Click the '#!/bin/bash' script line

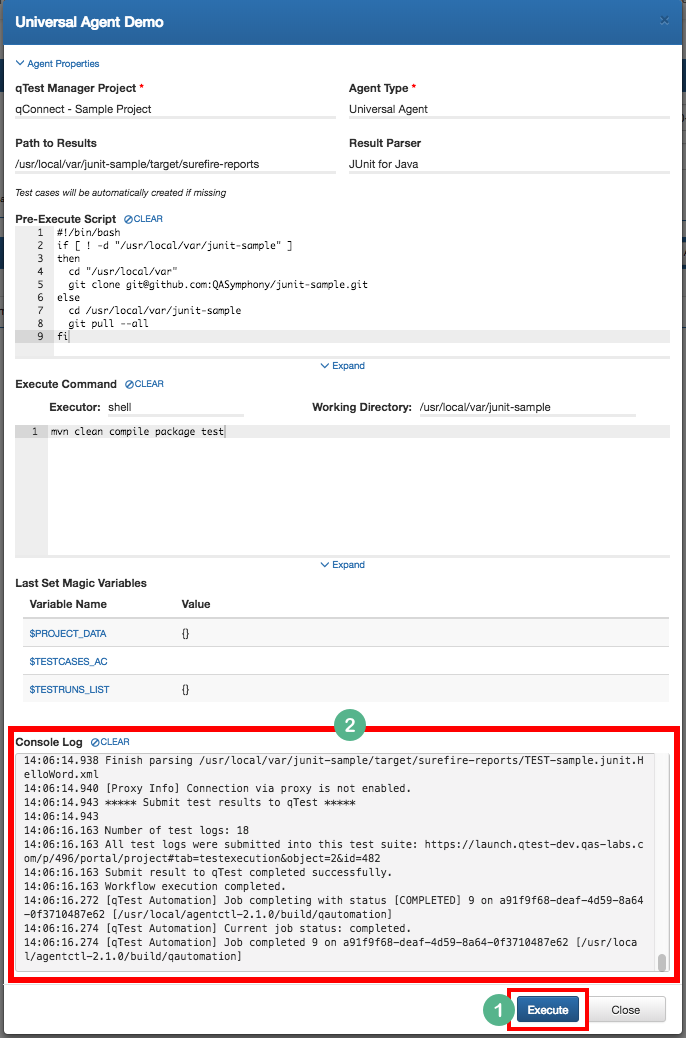(89, 233)
